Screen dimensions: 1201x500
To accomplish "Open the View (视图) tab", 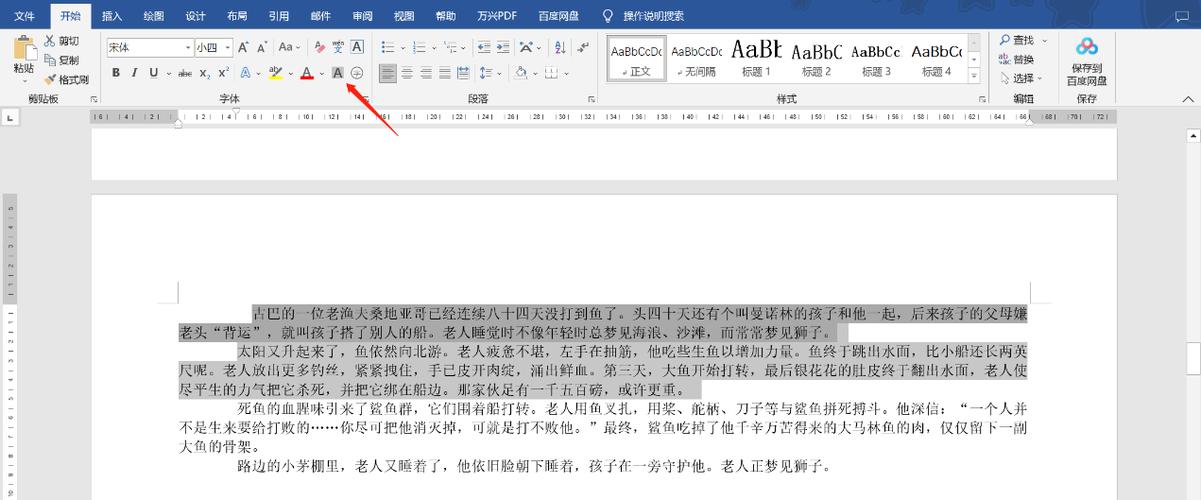I will pyautogui.click(x=404, y=16).
